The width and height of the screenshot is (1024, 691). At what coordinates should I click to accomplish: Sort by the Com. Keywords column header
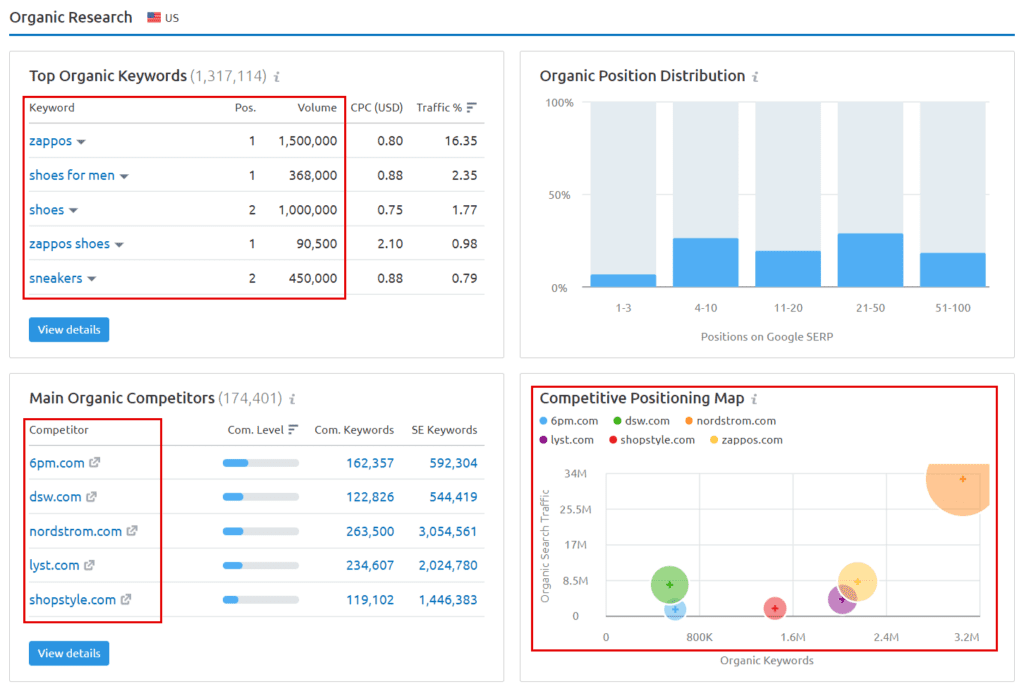point(354,430)
